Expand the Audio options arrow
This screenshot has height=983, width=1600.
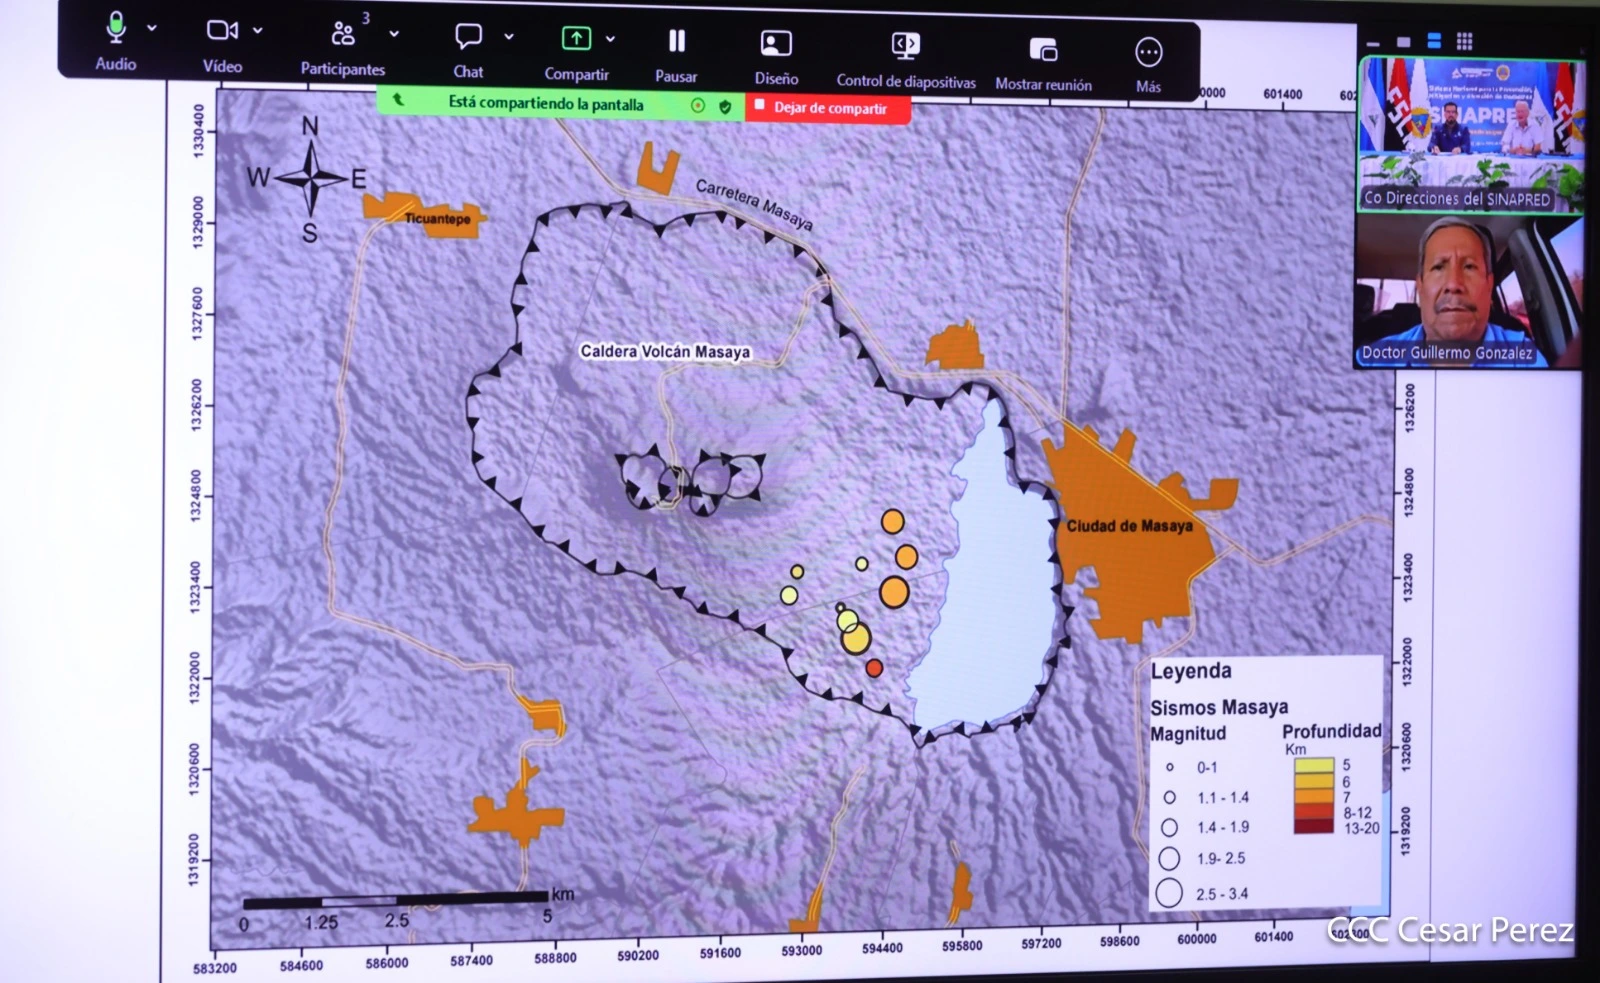click(152, 28)
